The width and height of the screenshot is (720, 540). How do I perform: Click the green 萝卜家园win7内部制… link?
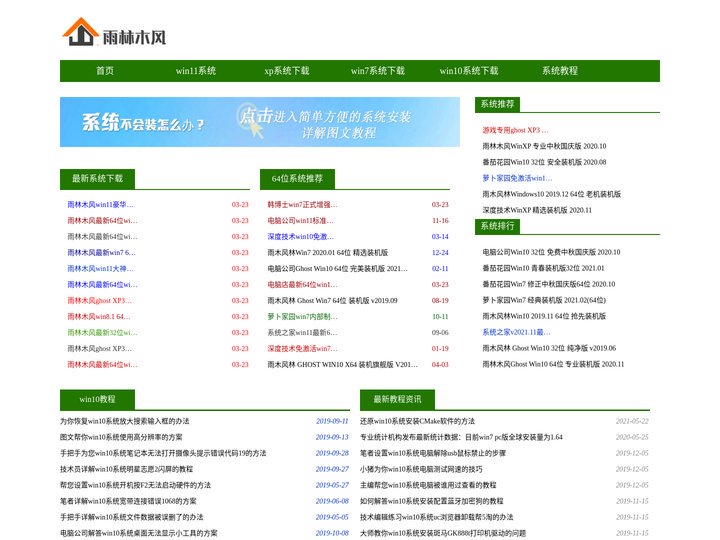coord(302,317)
